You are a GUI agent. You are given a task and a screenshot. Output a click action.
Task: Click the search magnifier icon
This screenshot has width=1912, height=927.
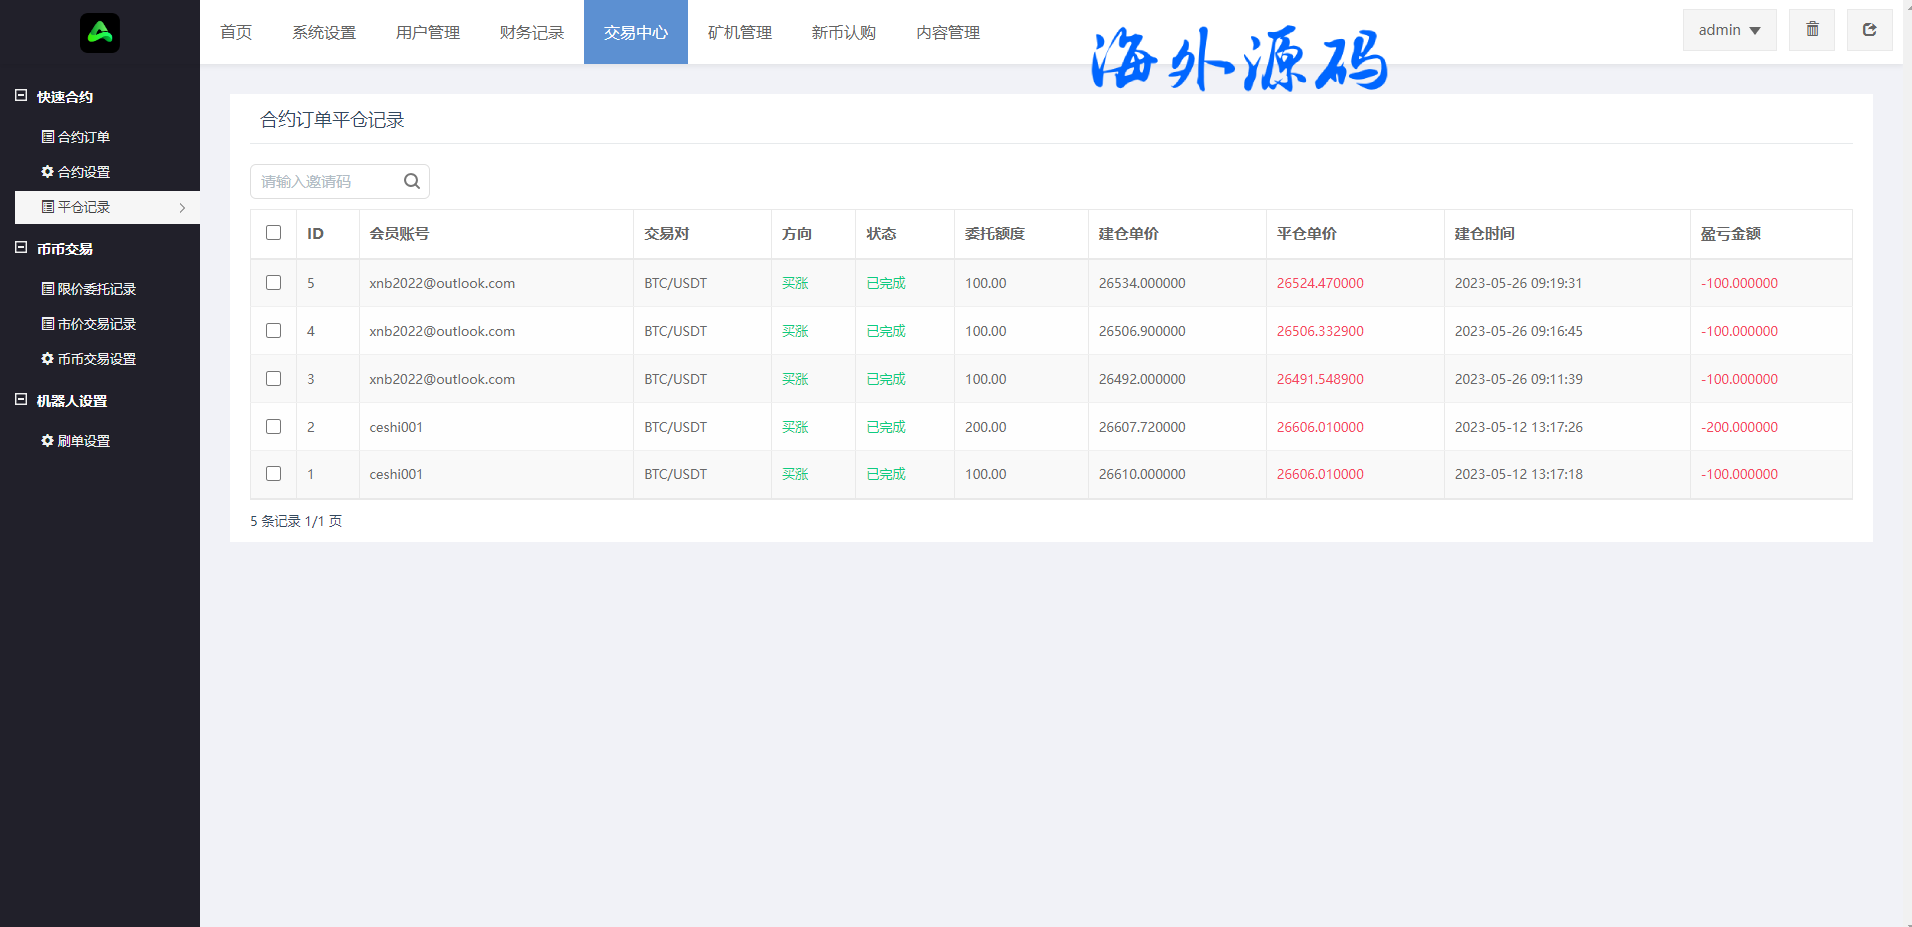(x=411, y=181)
